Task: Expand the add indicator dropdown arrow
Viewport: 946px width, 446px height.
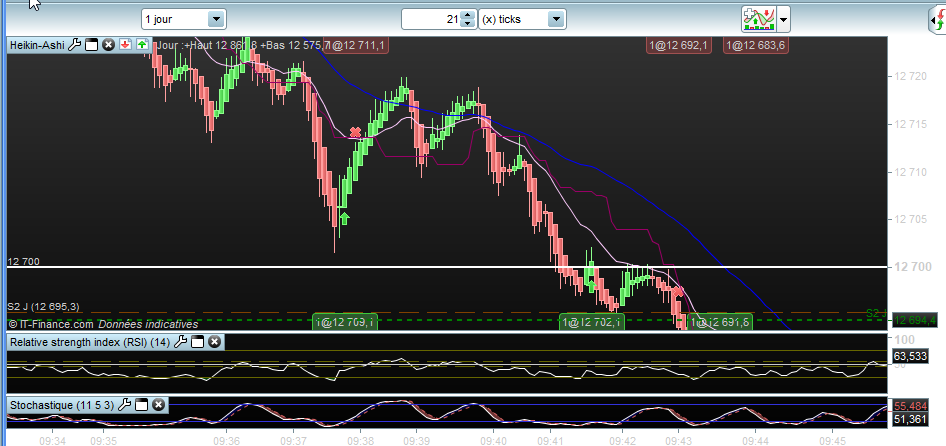Action: click(x=783, y=19)
